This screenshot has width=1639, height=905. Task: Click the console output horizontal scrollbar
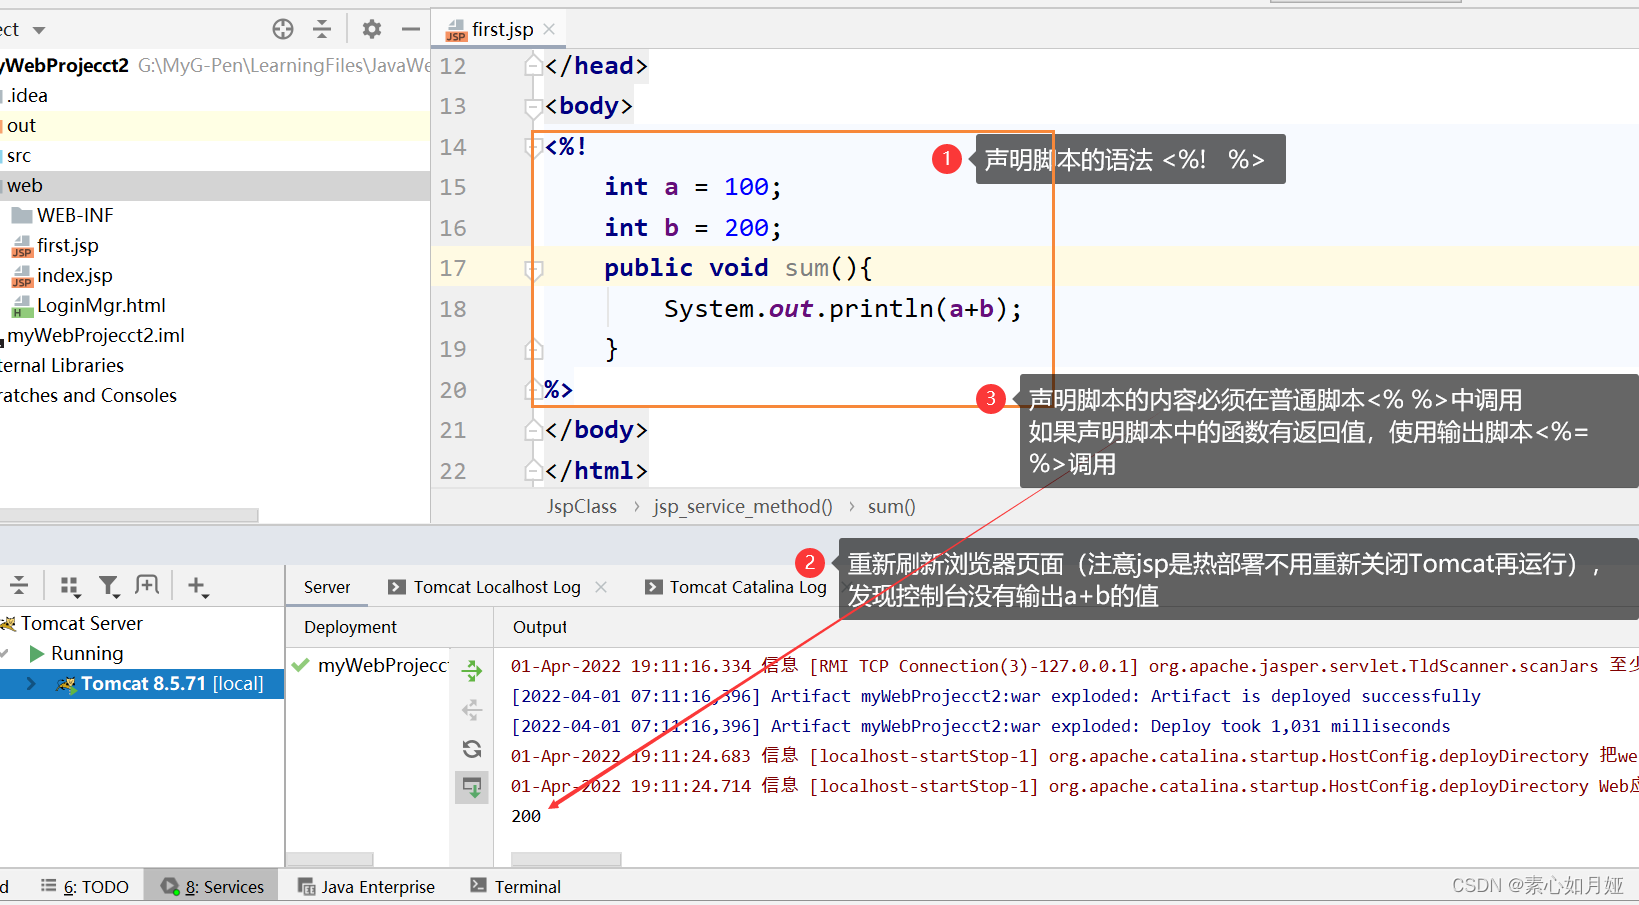pos(566,859)
